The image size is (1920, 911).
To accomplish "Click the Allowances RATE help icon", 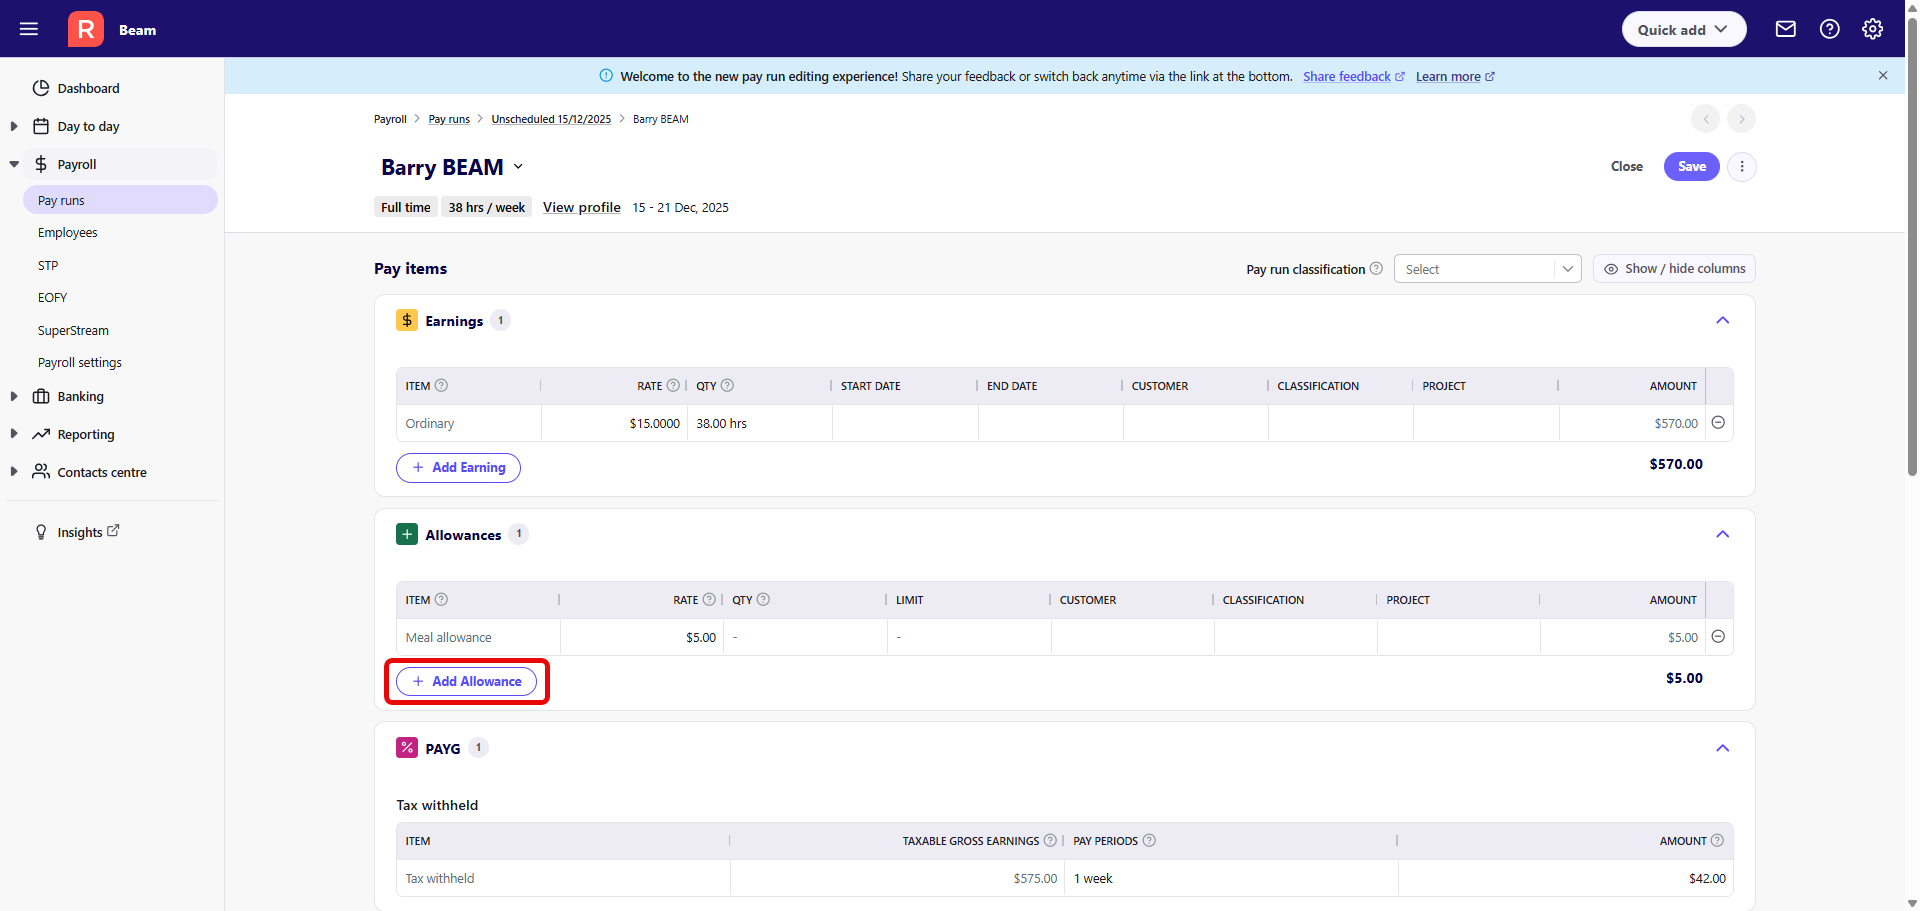I will coord(709,600).
